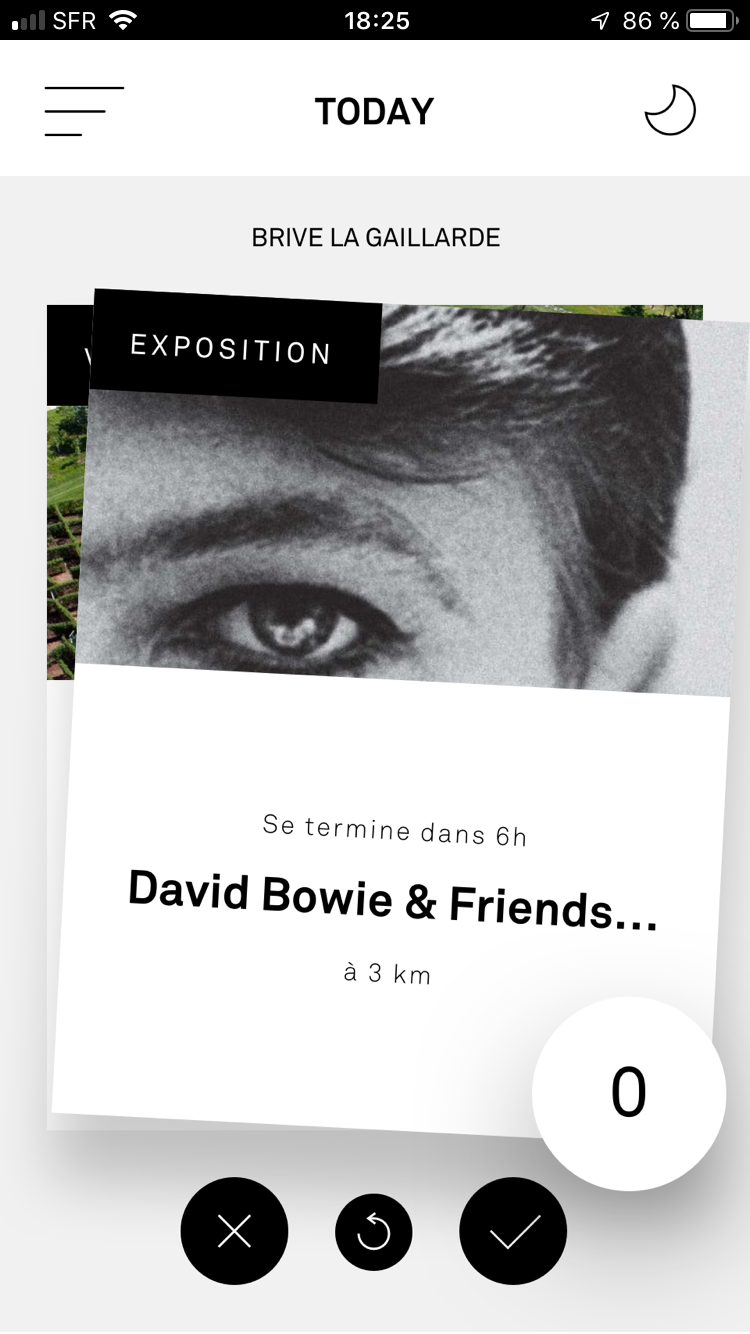
Task: Tap the EXPOSITION category label
Action: click(x=232, y=347)
